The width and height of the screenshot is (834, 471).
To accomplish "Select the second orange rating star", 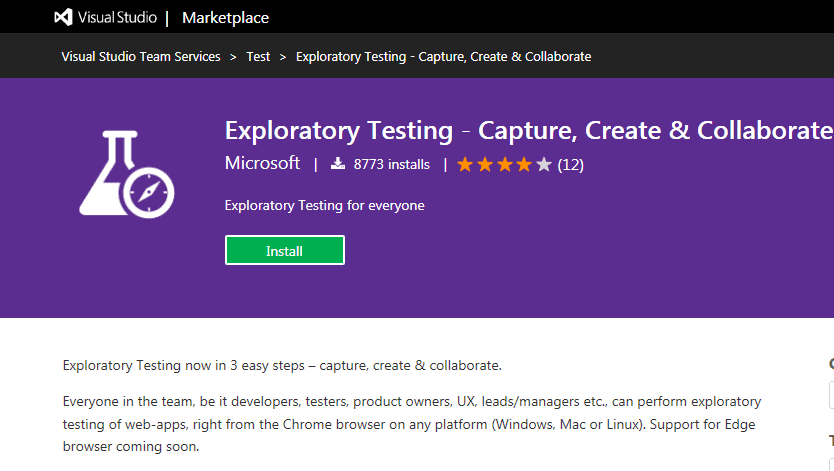I will 485,164.
